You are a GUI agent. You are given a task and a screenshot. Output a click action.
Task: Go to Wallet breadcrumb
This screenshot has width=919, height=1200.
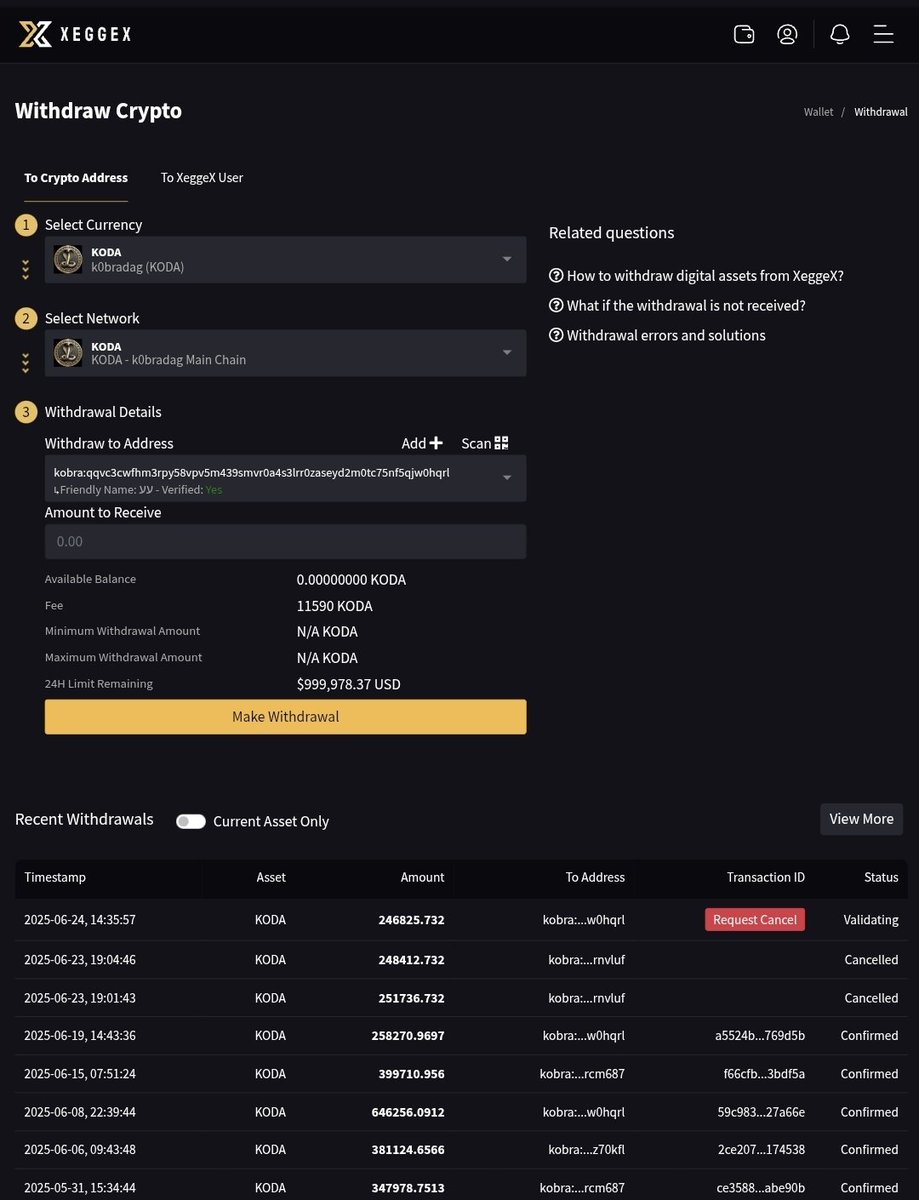pos(818,112)
